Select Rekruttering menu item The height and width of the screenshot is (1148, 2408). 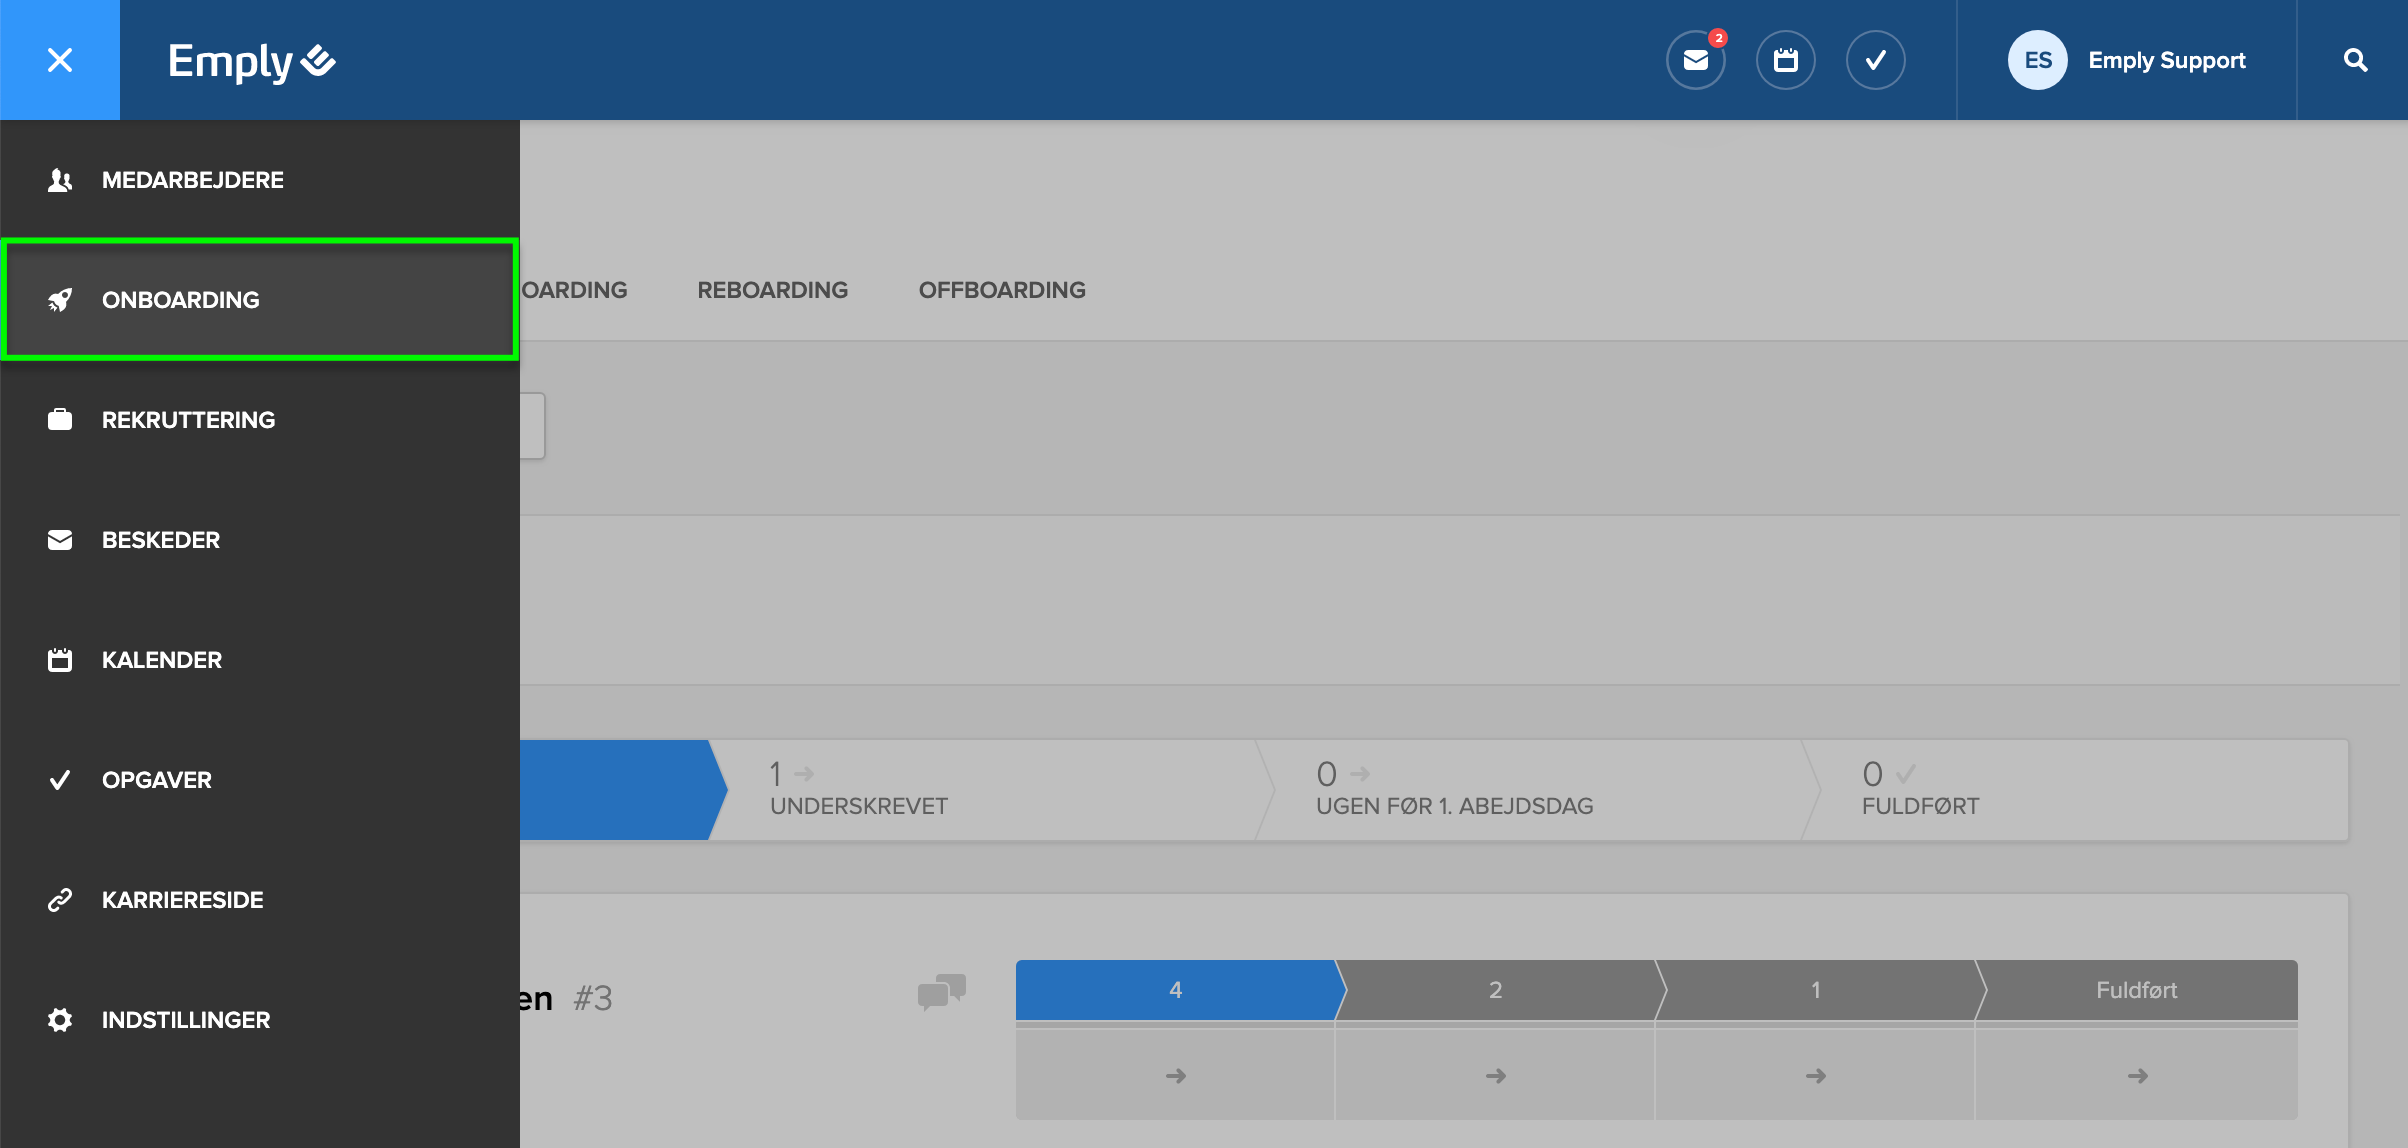coord(188,420)
